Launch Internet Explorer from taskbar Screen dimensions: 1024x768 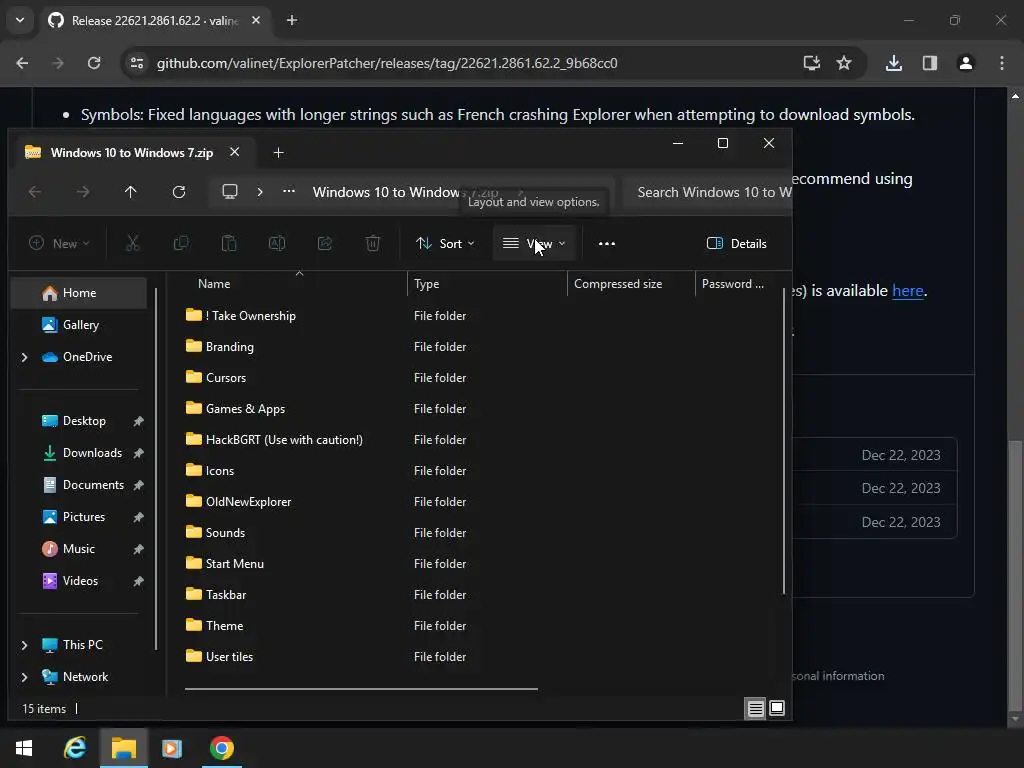click(x=75, y=748)
